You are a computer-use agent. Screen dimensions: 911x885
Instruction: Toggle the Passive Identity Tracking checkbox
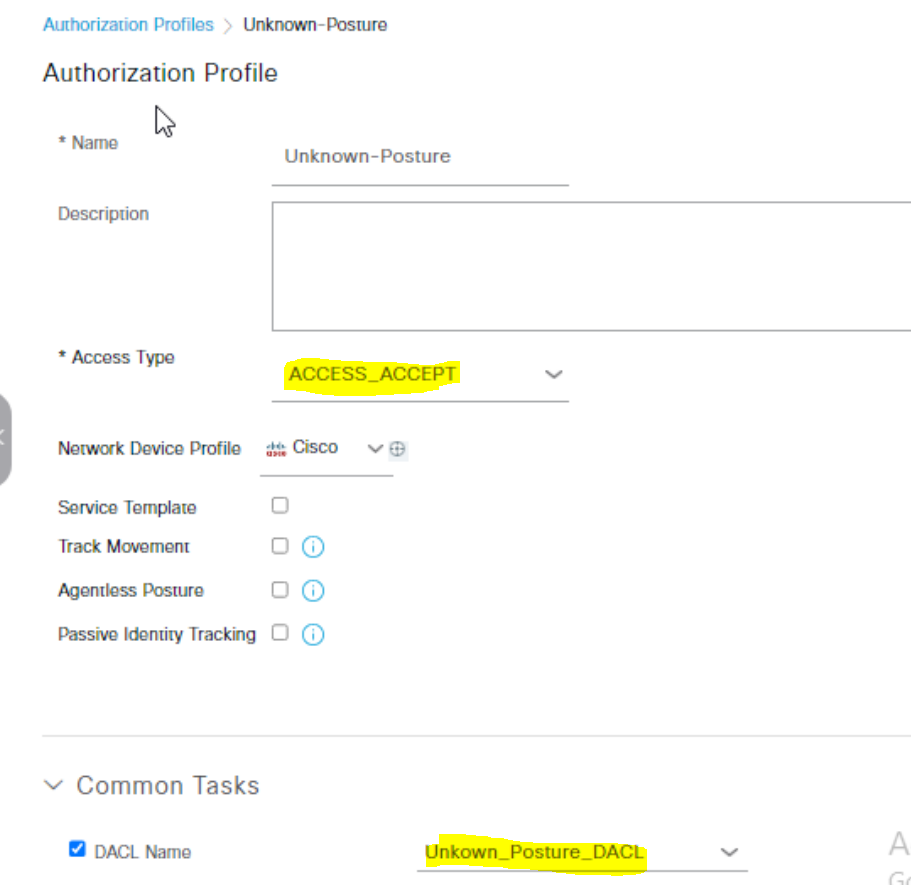click(x=280, y=633)
